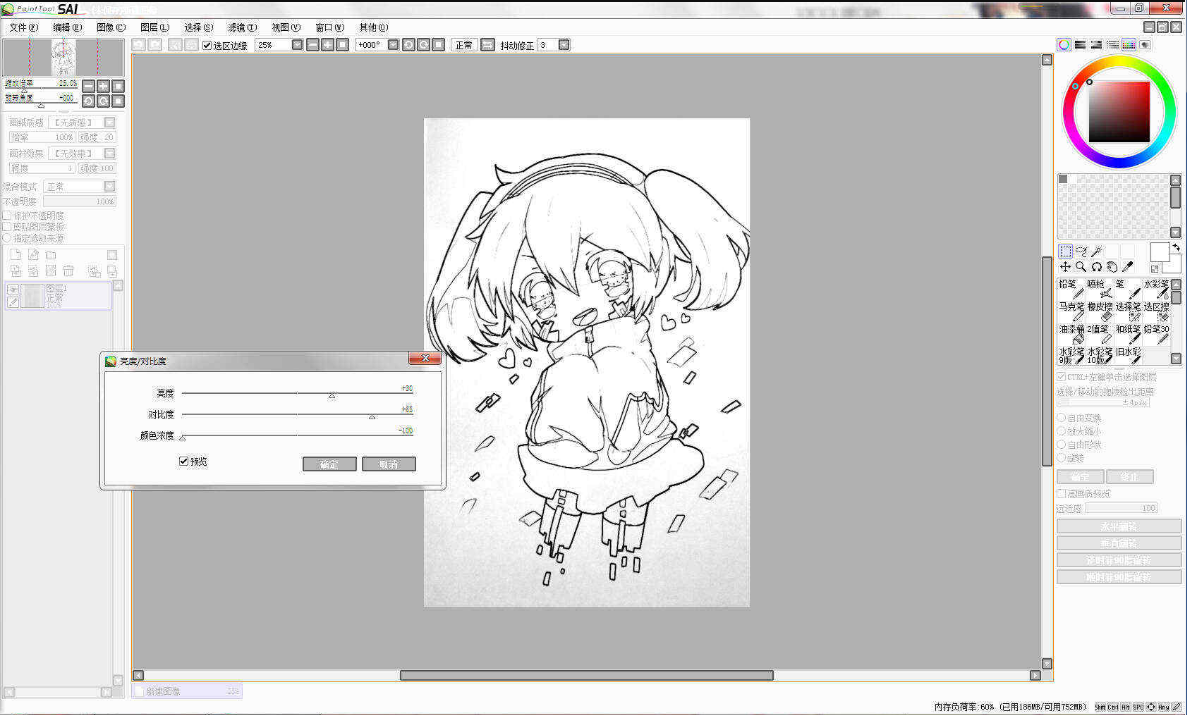Open the 抖动修正 stabilizer dropdown
Screen dimensions: 1187x715
564,45
